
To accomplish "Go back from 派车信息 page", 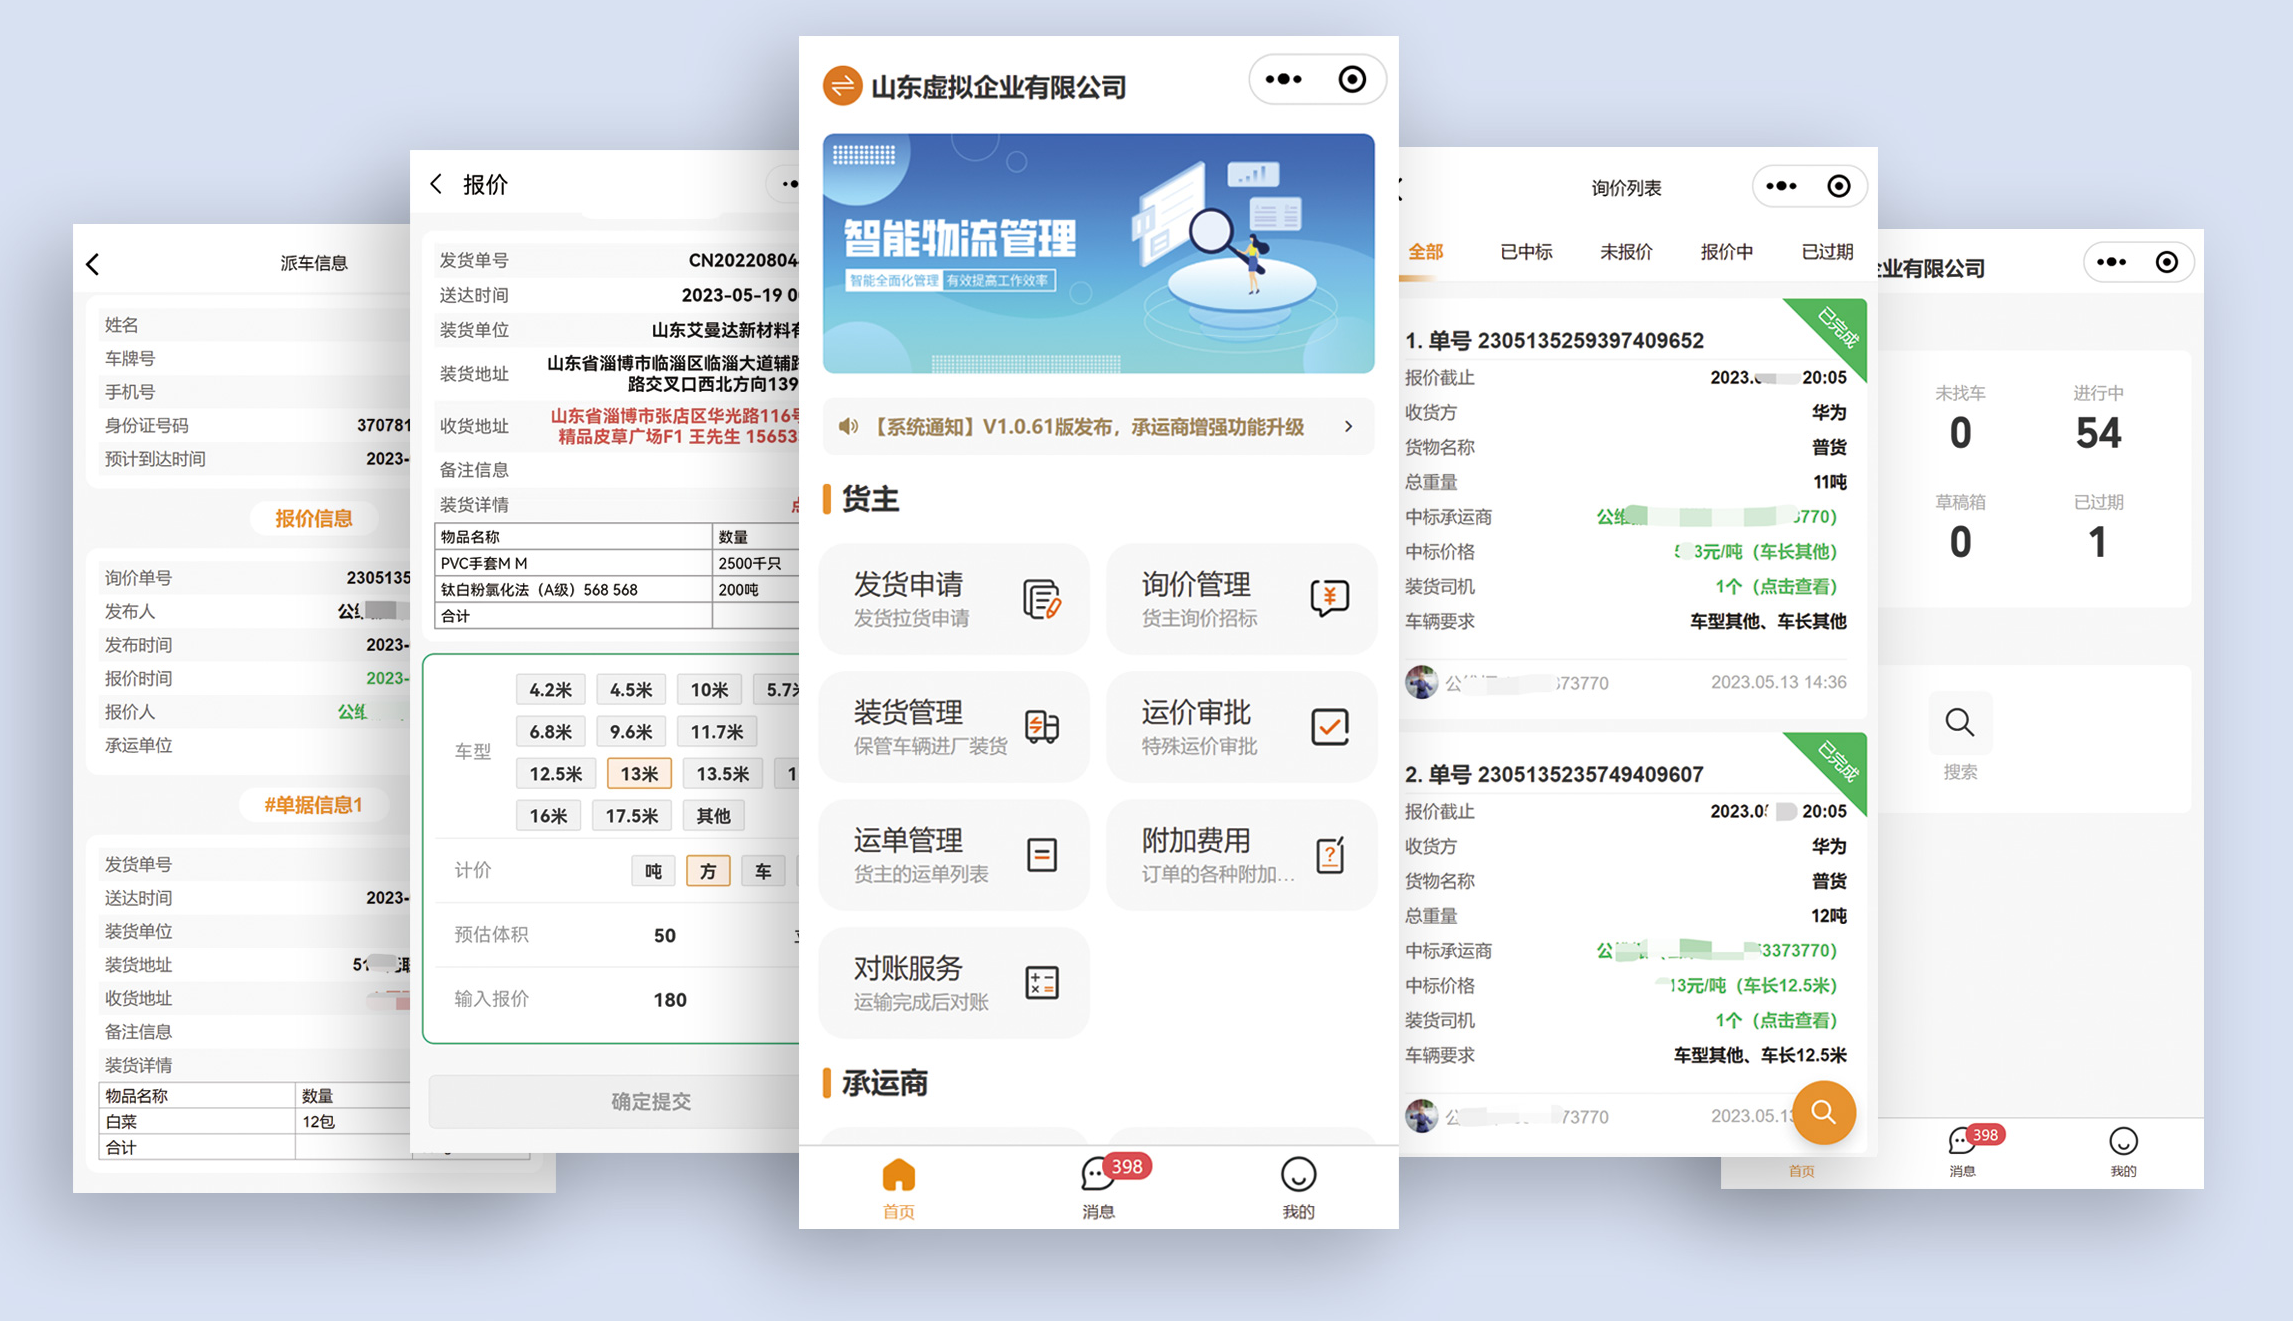I will click(93, 264).
